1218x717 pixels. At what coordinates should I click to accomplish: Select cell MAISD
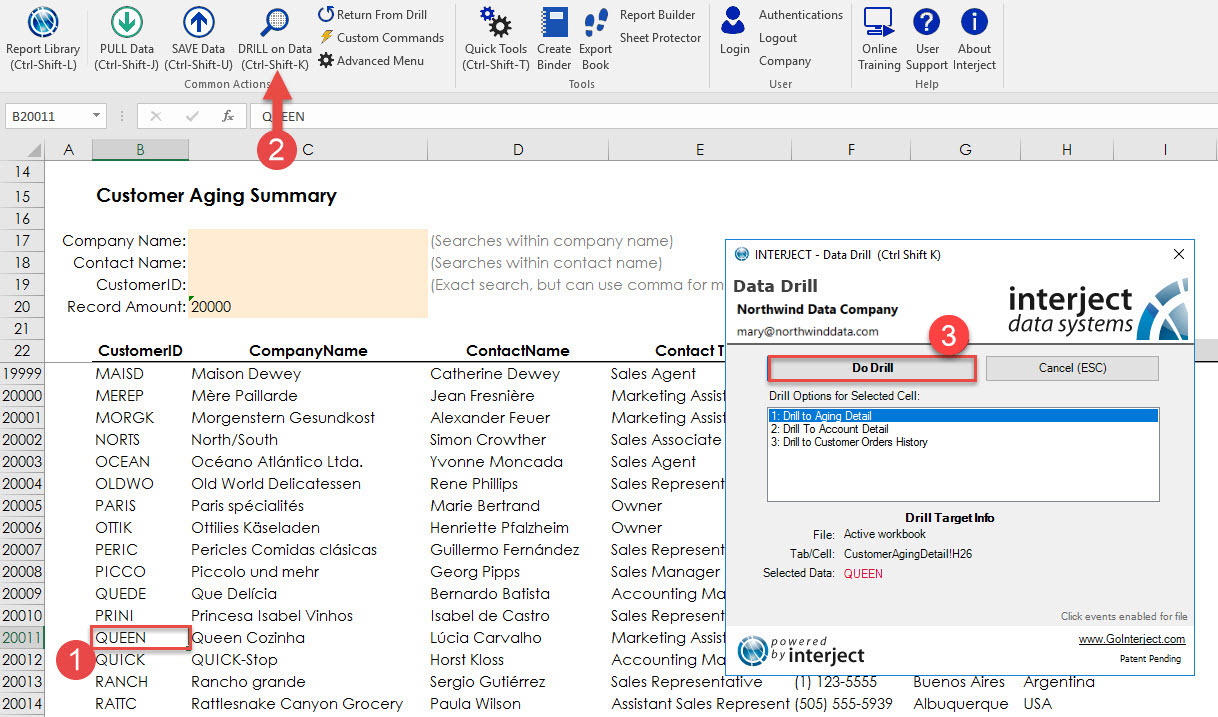(140, 373)
